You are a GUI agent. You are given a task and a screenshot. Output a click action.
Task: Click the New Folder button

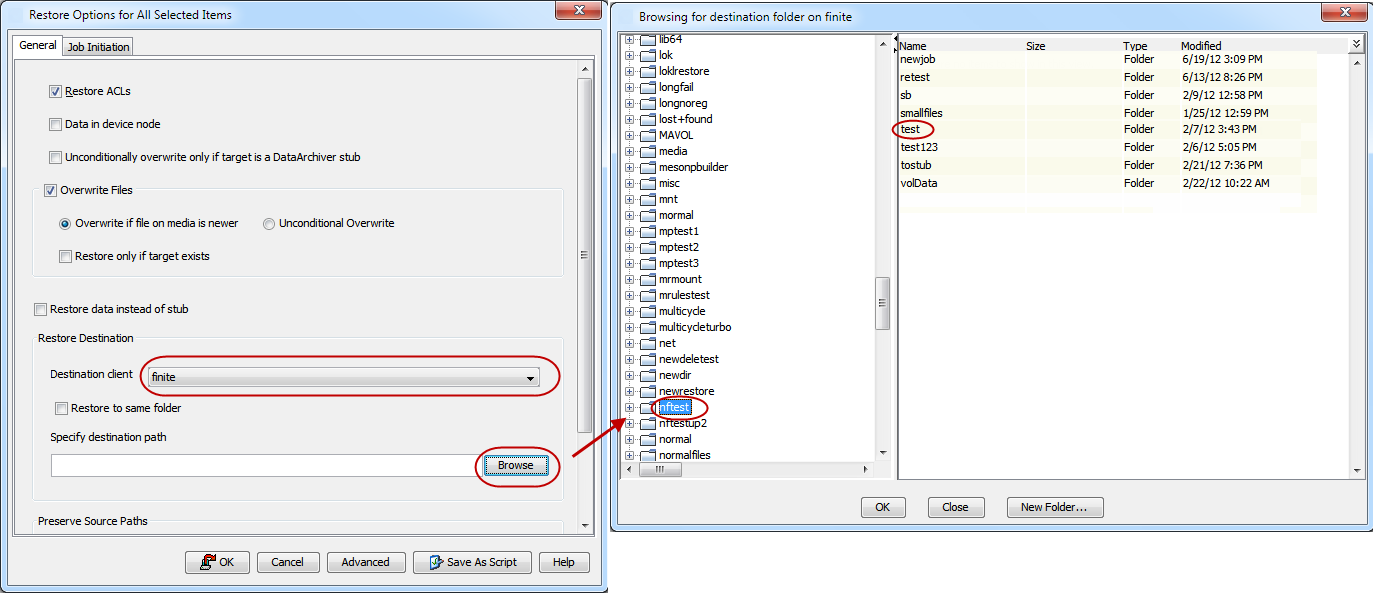(1054, 507)
